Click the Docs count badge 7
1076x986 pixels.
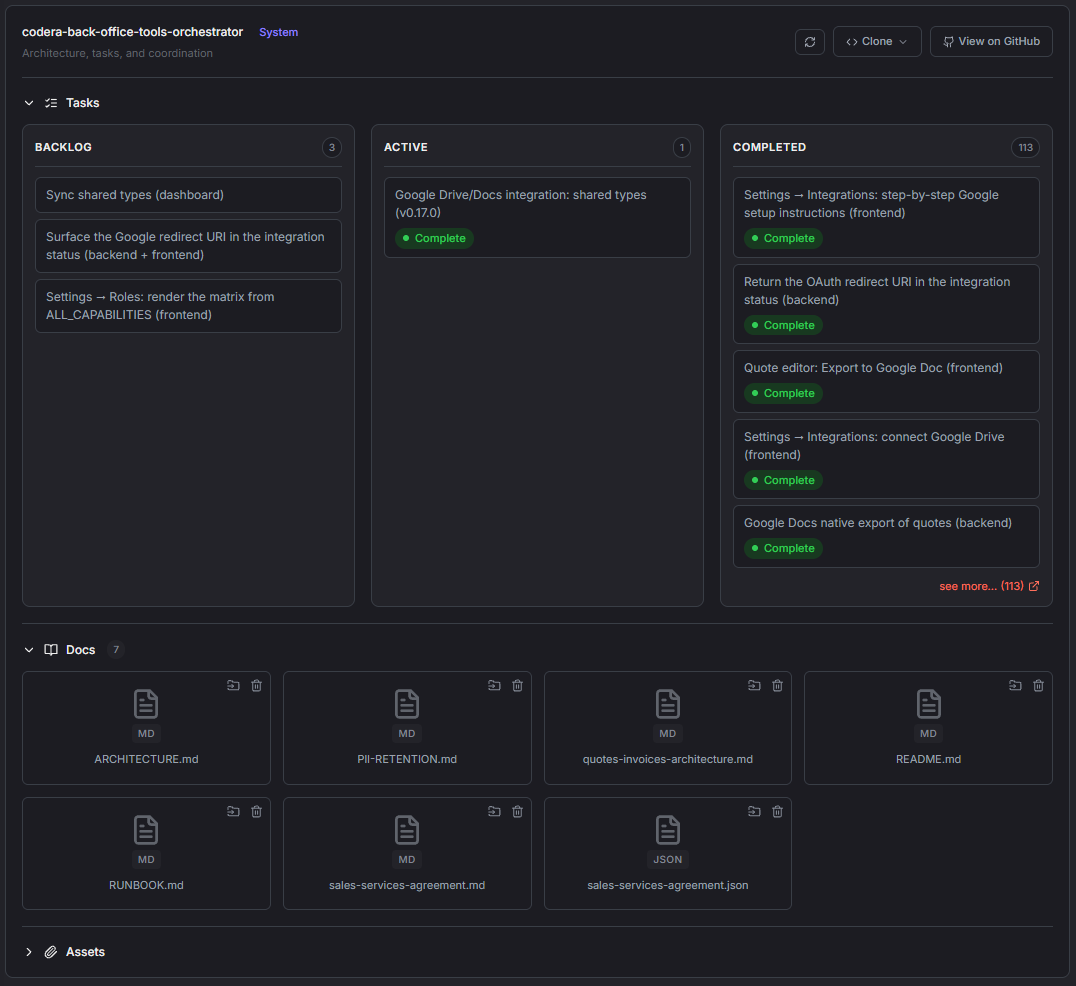tap(116, 650)
